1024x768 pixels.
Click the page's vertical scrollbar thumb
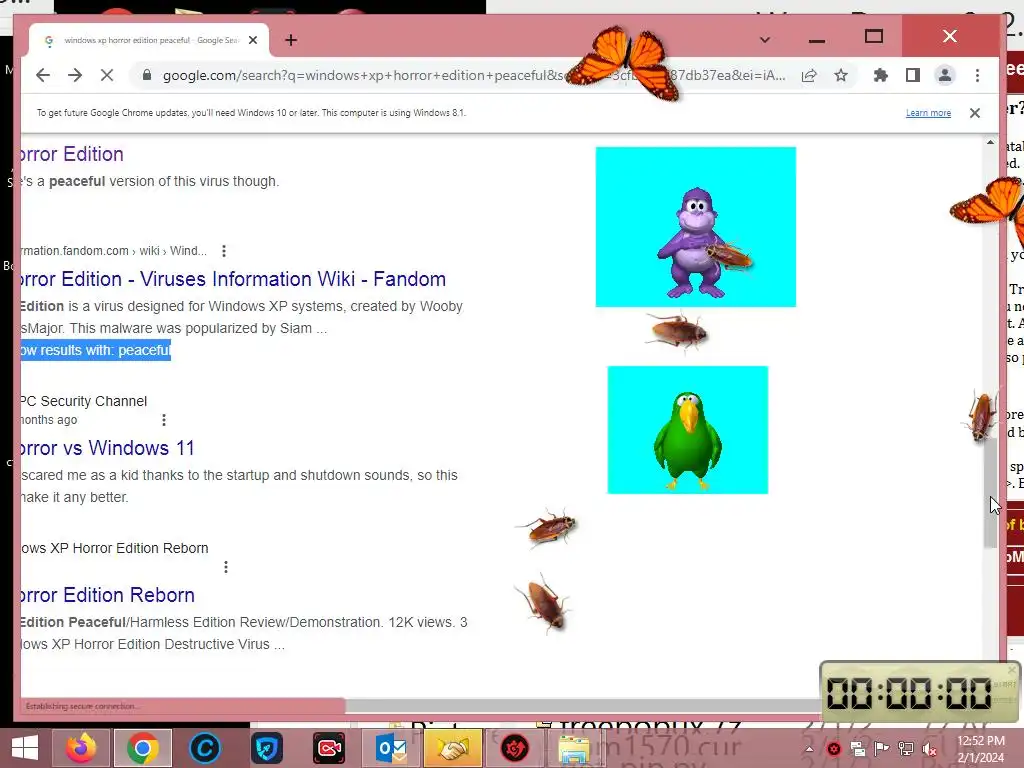991,493
